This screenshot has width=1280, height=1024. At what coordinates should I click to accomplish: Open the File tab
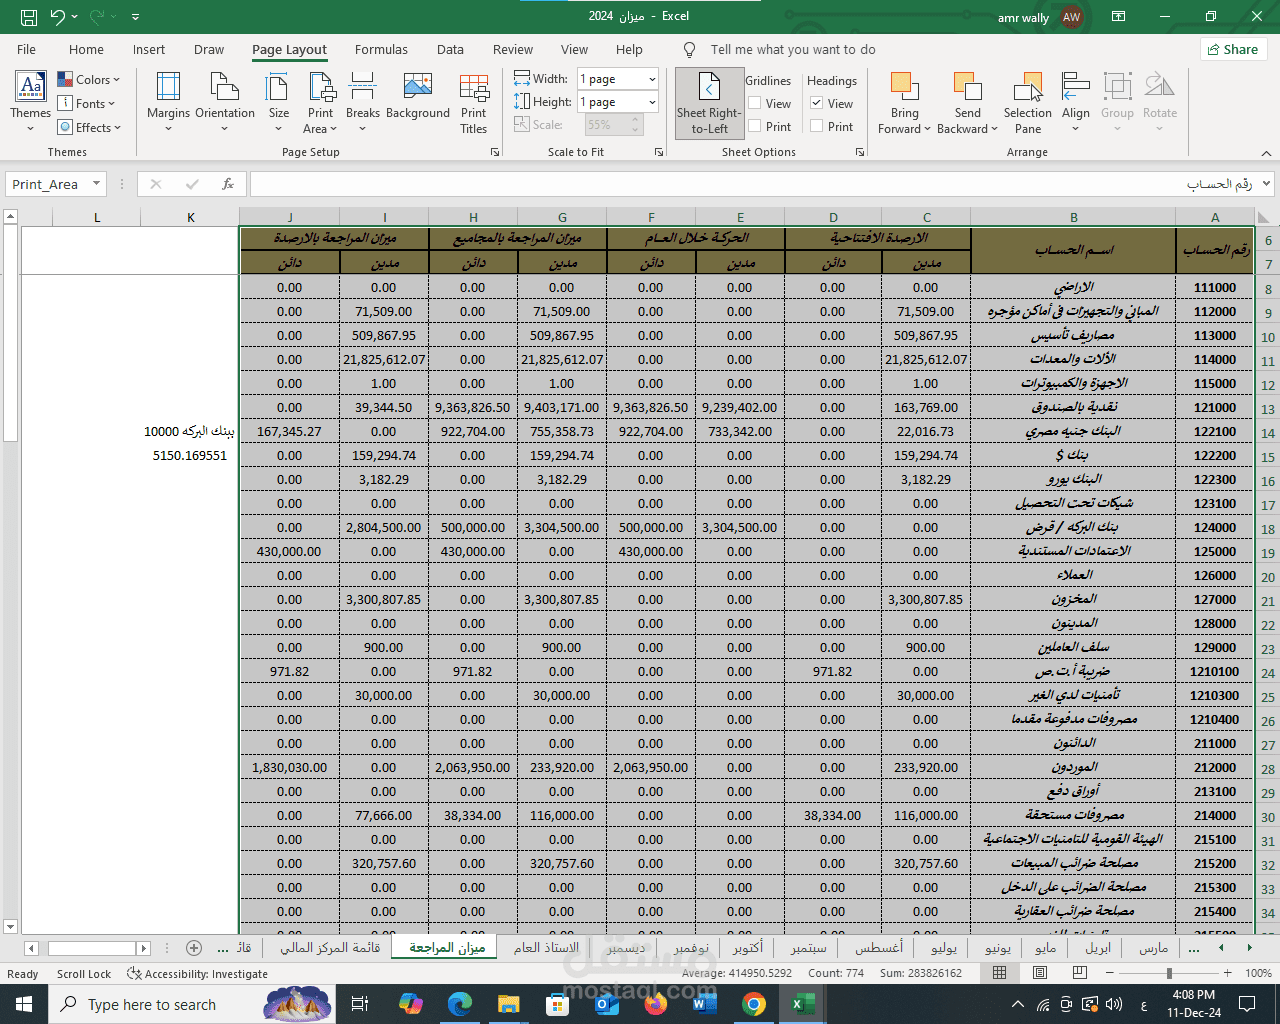(27, 49)
